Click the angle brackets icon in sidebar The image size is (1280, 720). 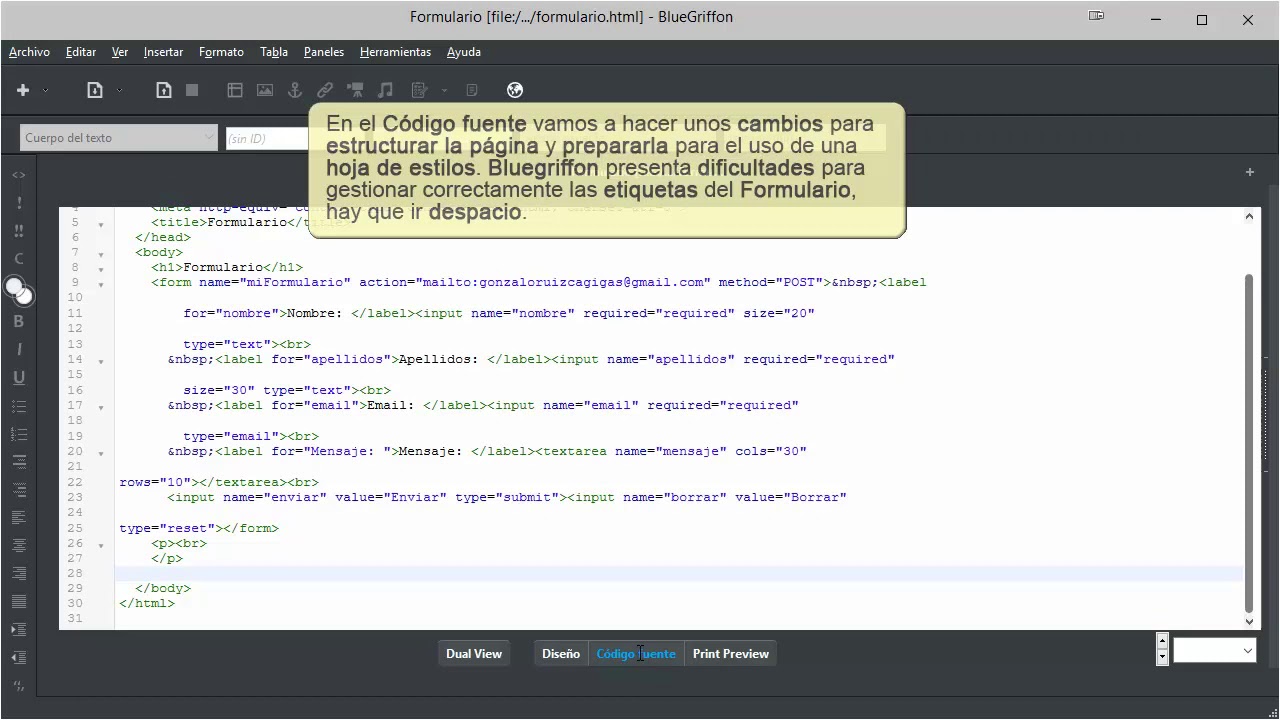pos(18,175)
